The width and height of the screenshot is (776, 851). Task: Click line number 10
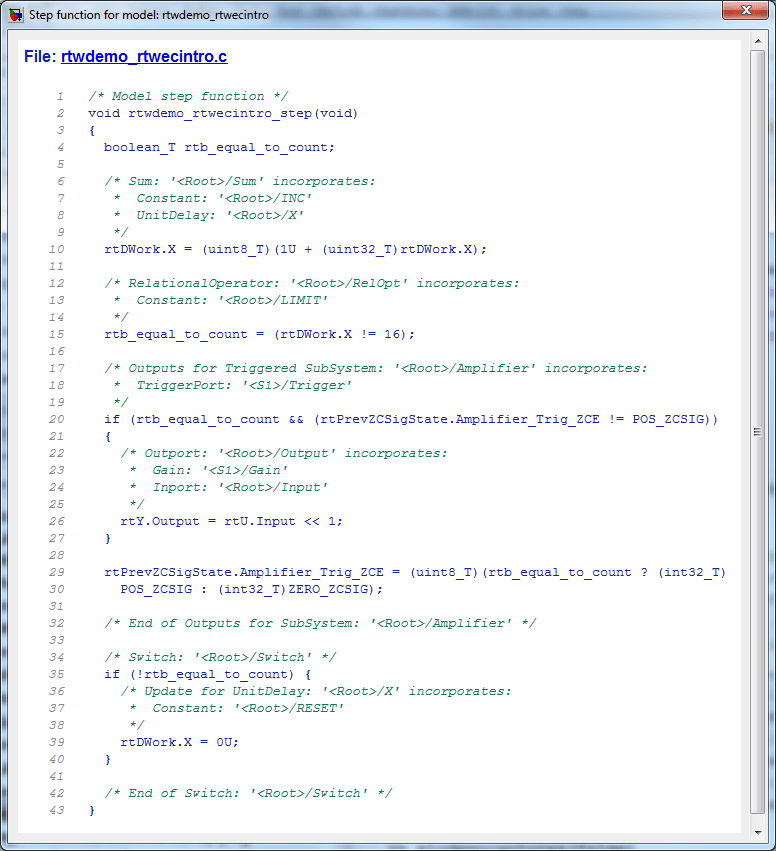coord(56,250)
